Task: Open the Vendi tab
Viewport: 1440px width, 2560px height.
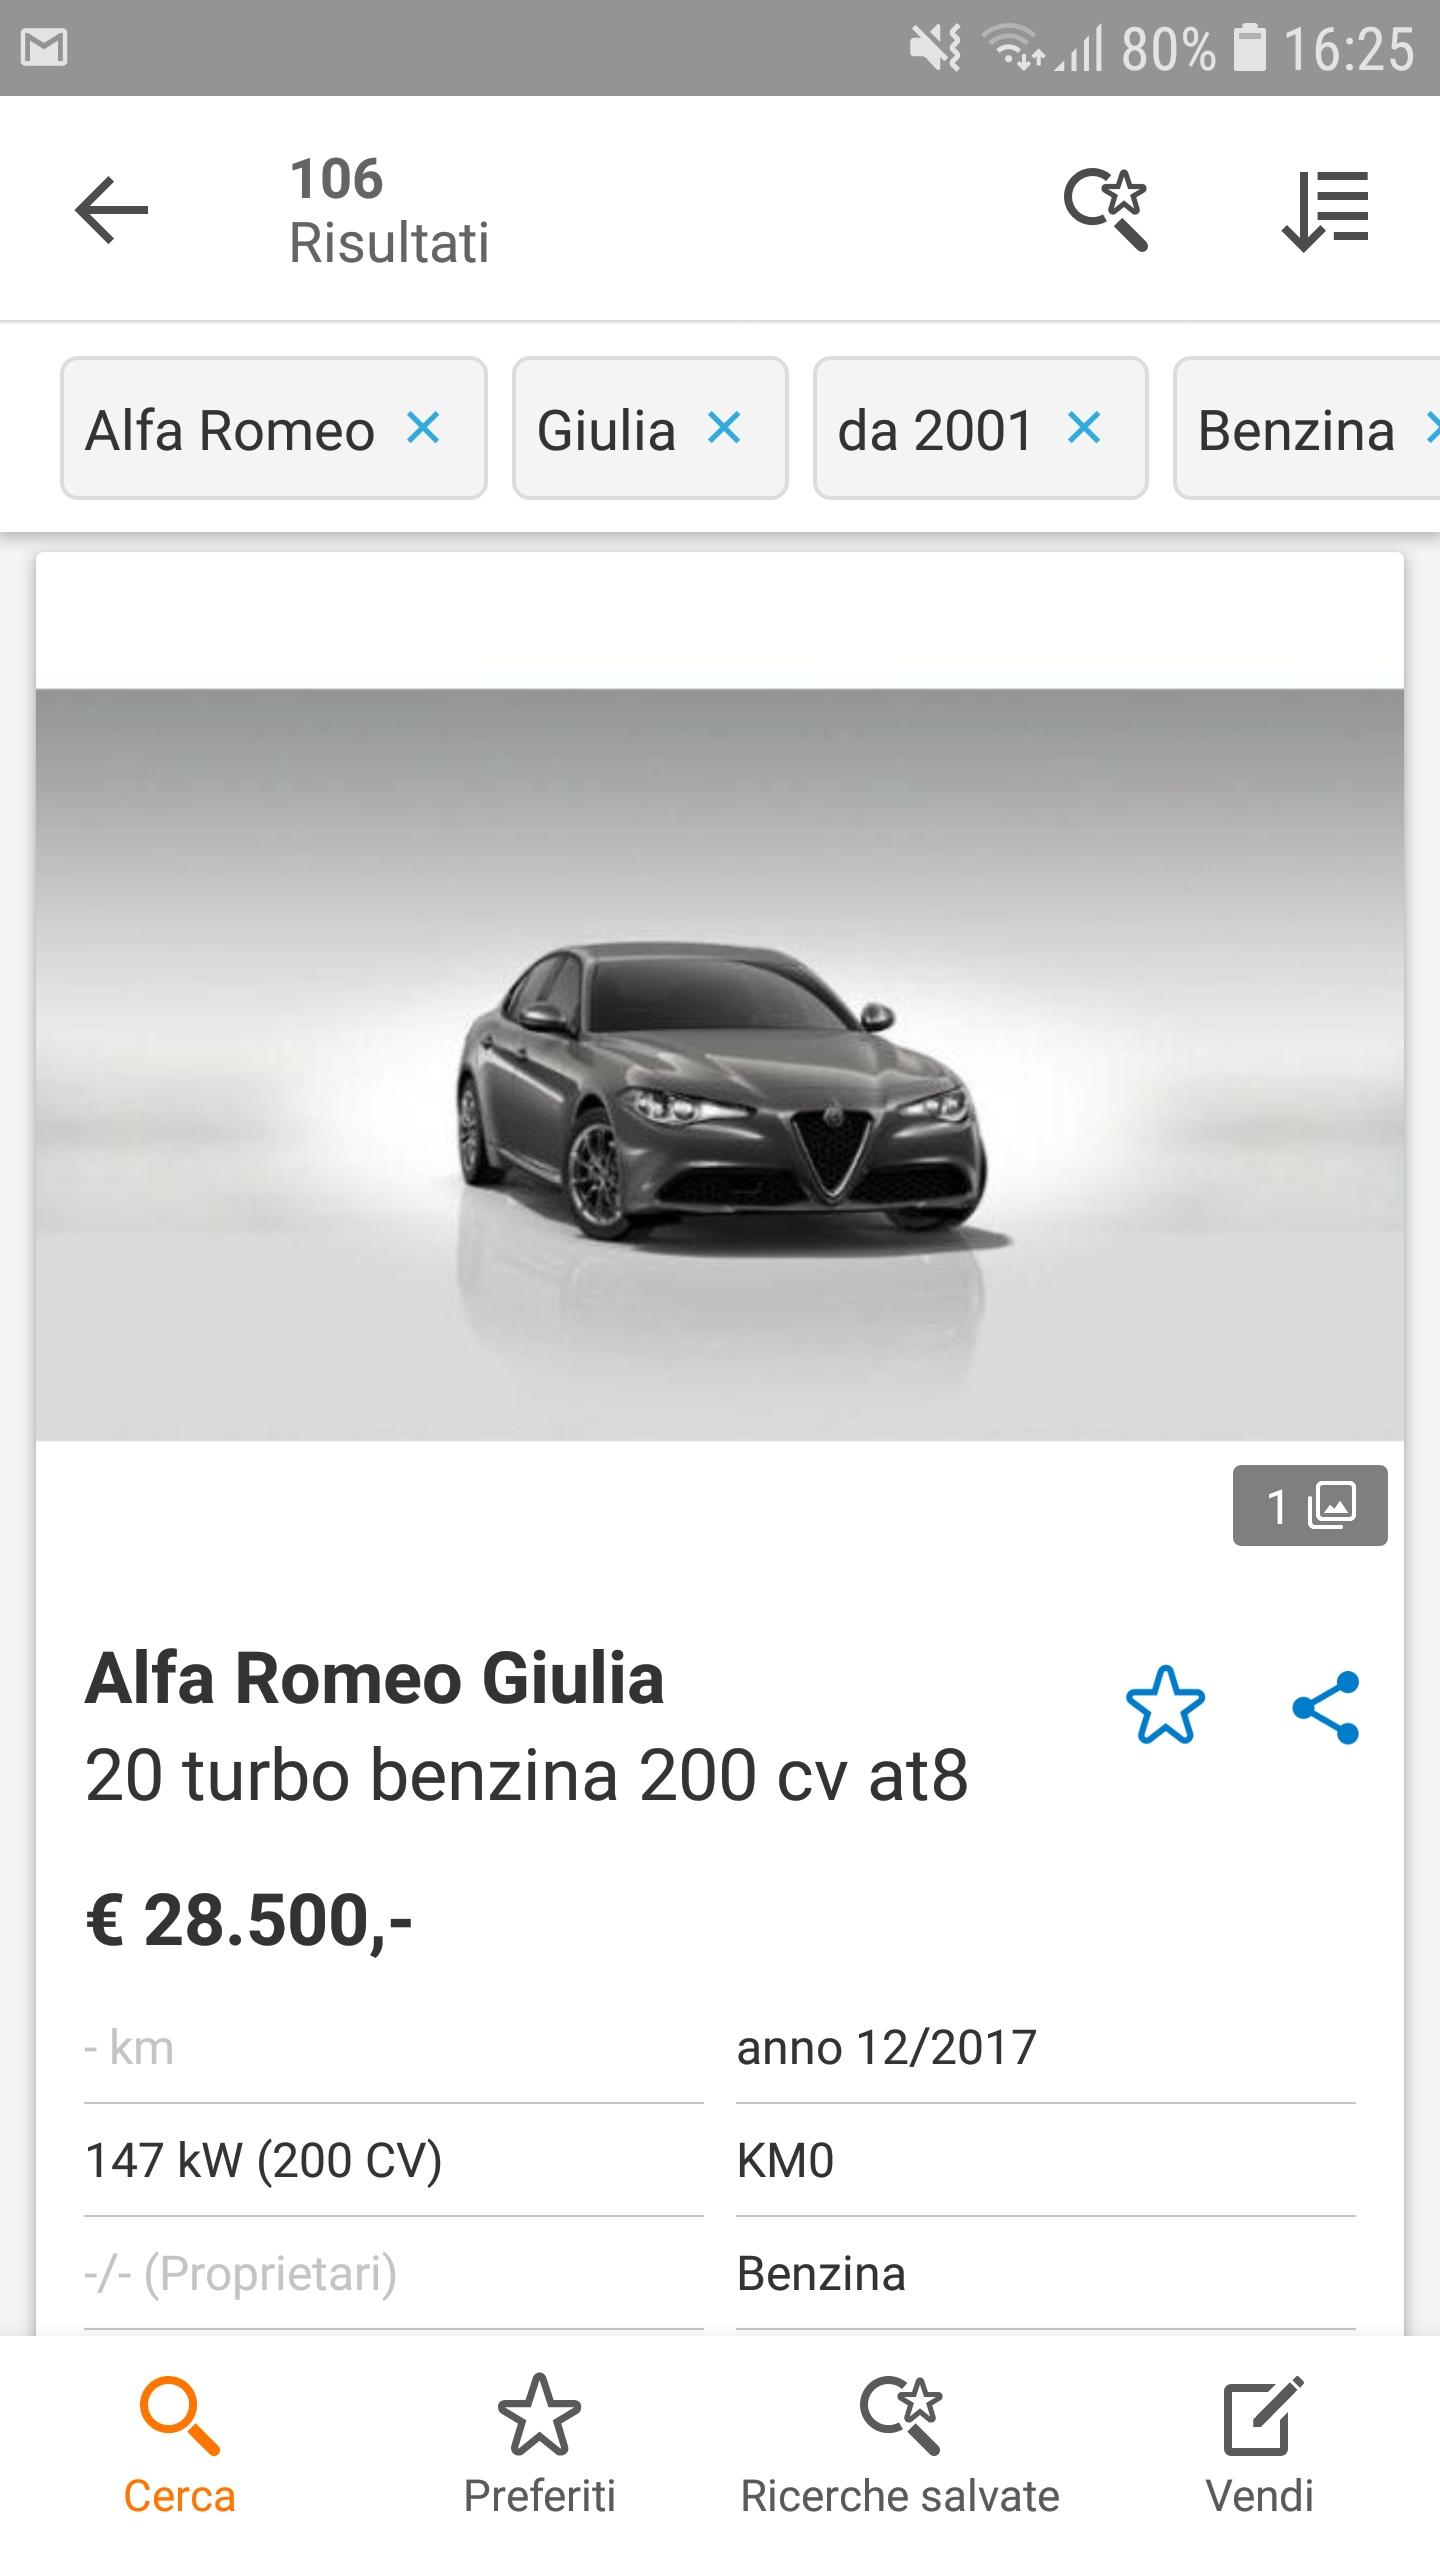Action: 1260,2447
